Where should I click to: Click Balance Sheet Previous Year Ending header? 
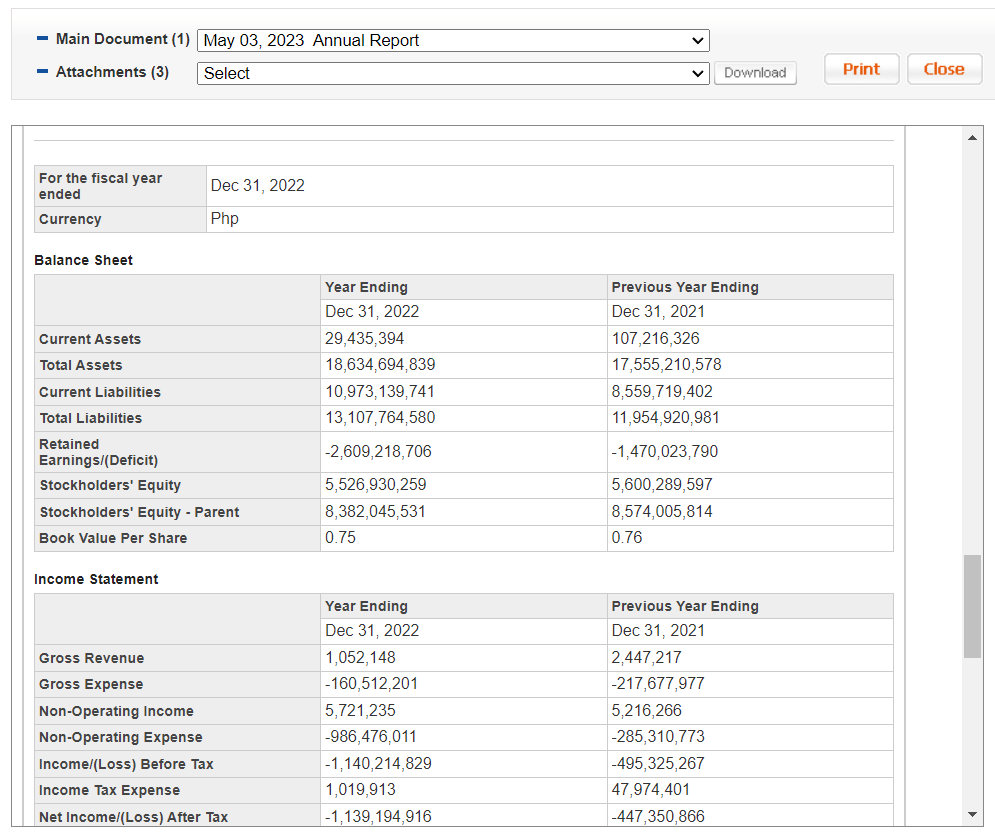tap(685, 287)
